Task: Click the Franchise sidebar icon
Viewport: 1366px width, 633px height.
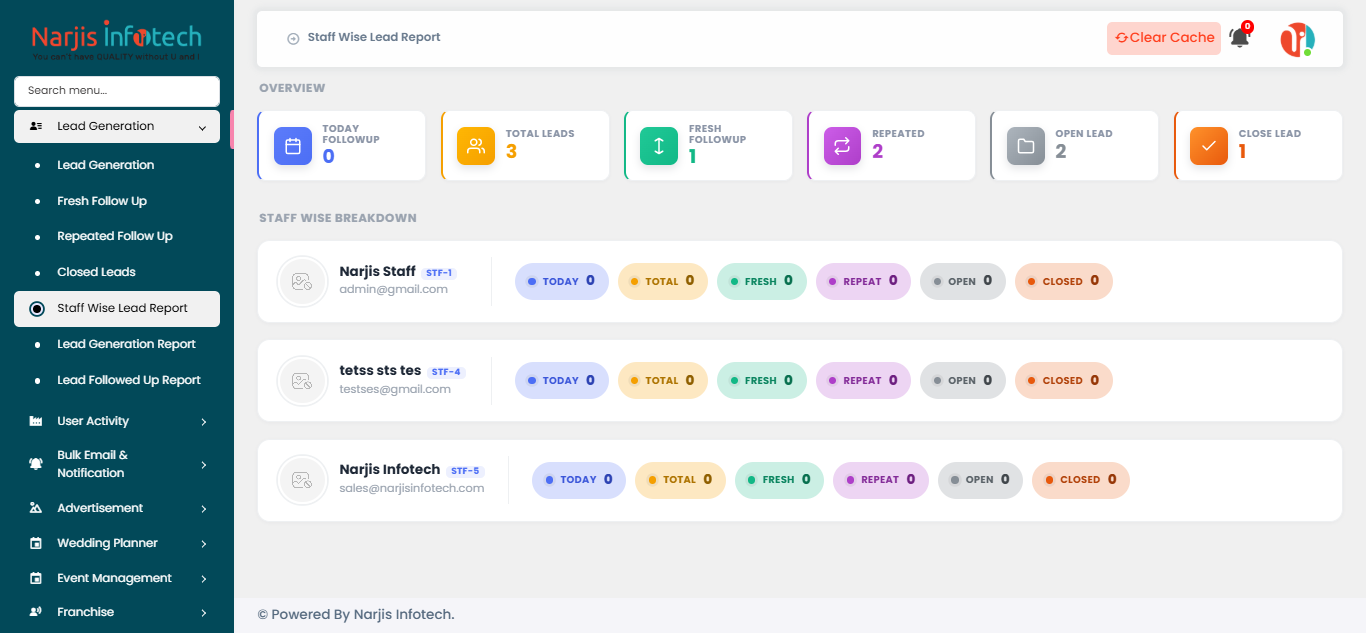Action: [x=36, y=612]
